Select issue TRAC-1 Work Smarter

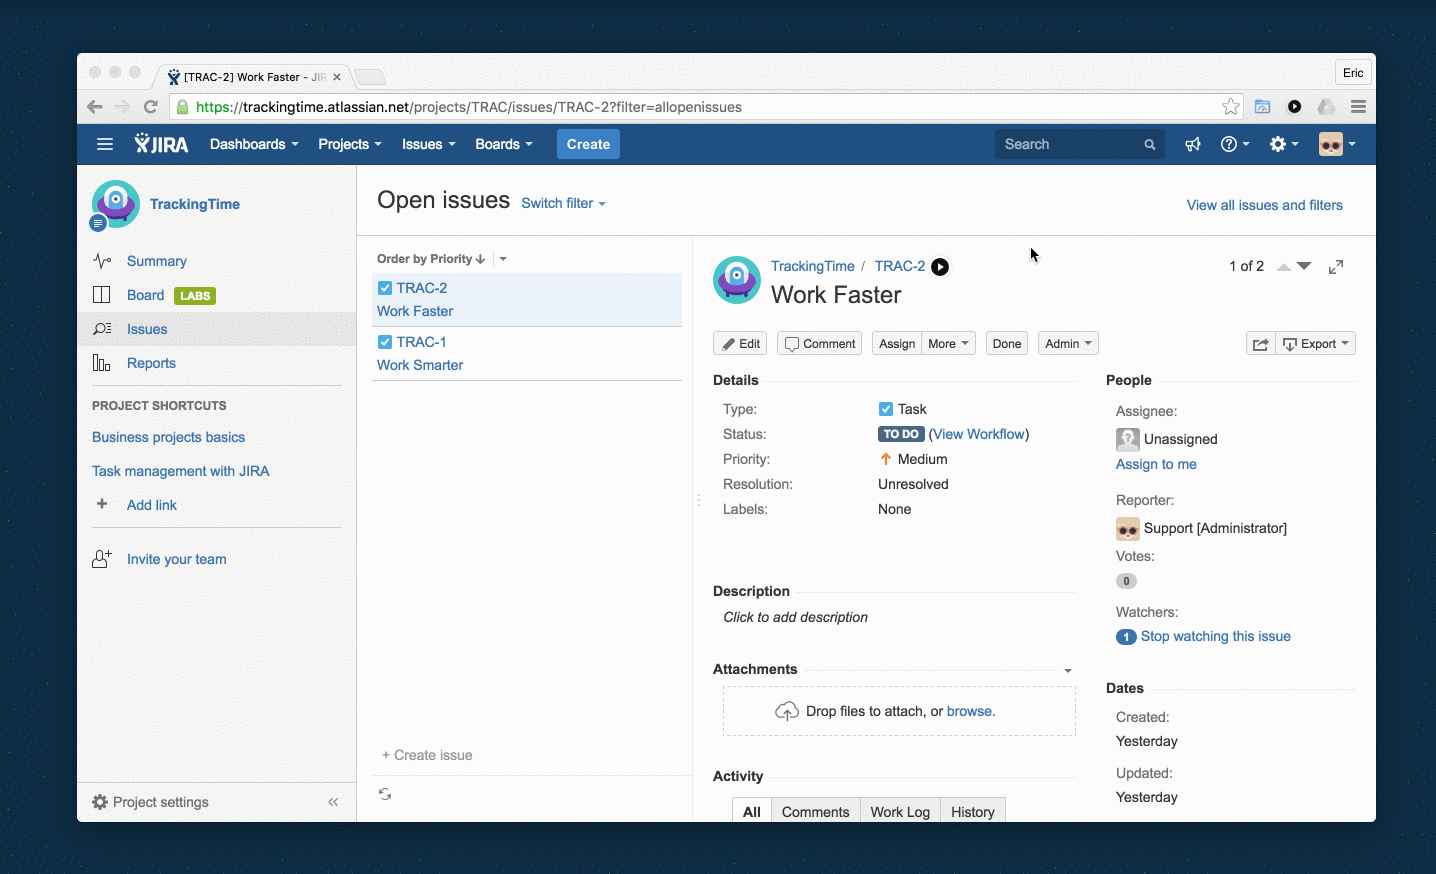coord(527,354)
